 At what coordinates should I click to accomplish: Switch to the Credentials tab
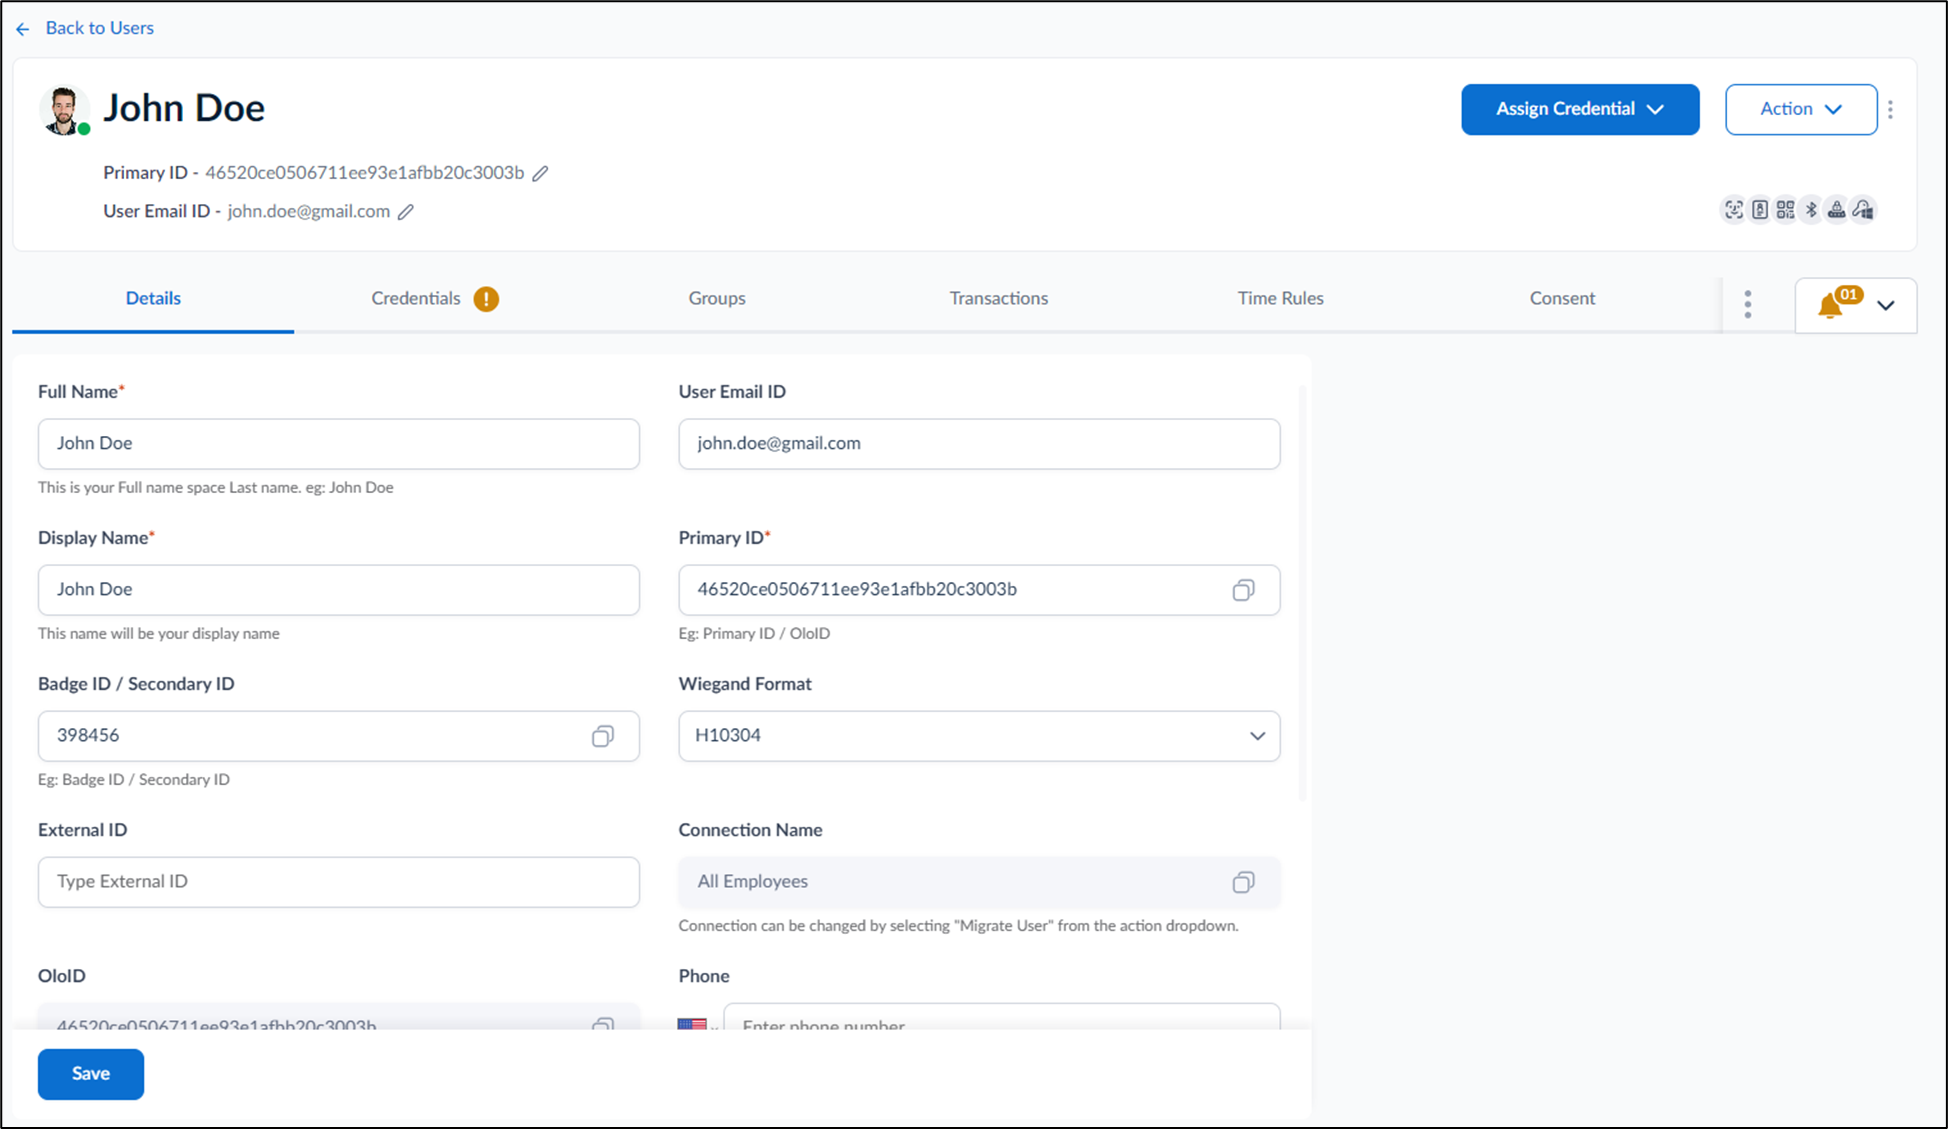[x=416, y=298]
